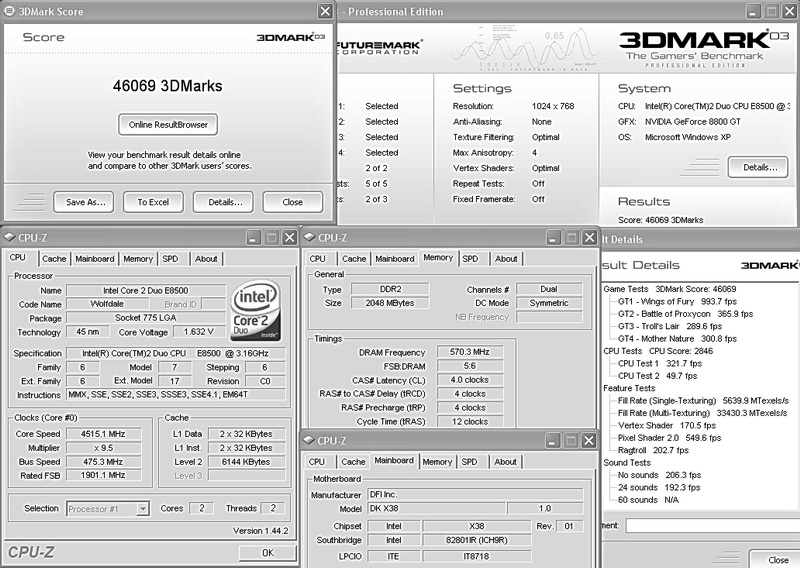Click OK in CPU-Z processor window
The height and width of the screenshot is (568, 800).
tap(268, 553)
